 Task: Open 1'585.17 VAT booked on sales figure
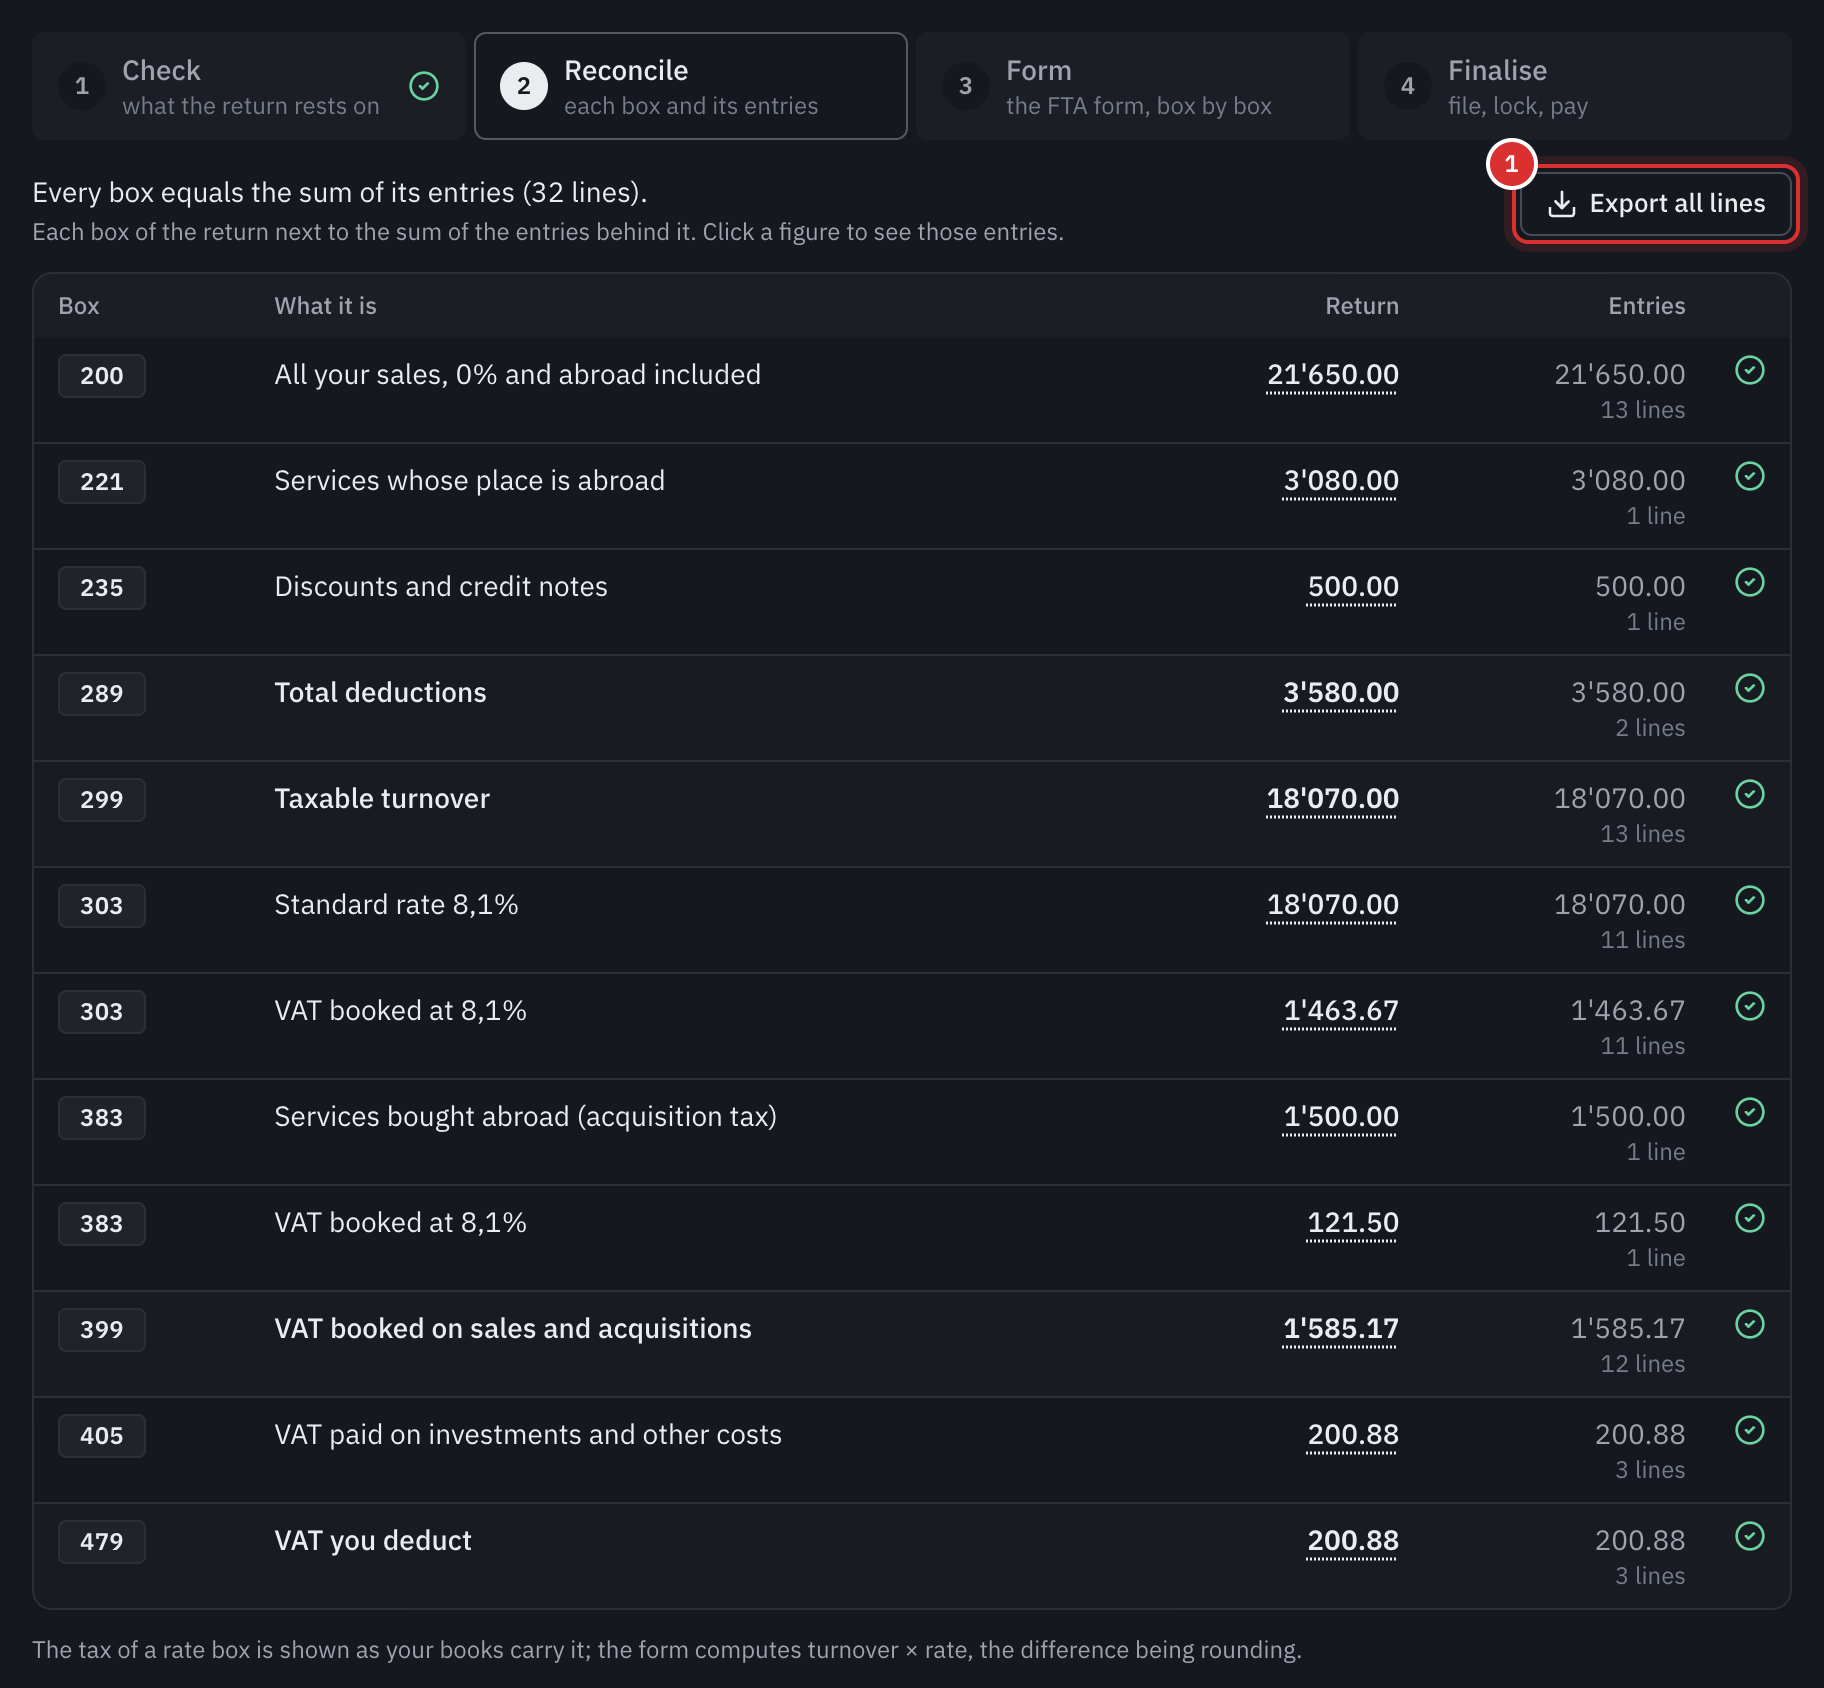pos(1340,1329)
